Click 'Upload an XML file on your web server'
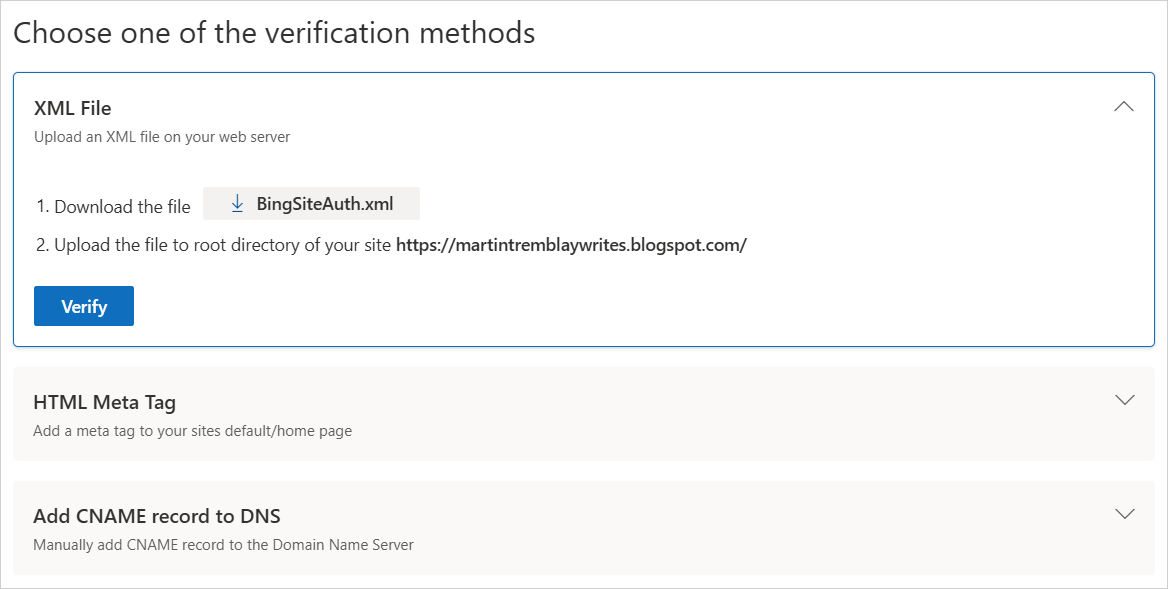 [162, 137]
